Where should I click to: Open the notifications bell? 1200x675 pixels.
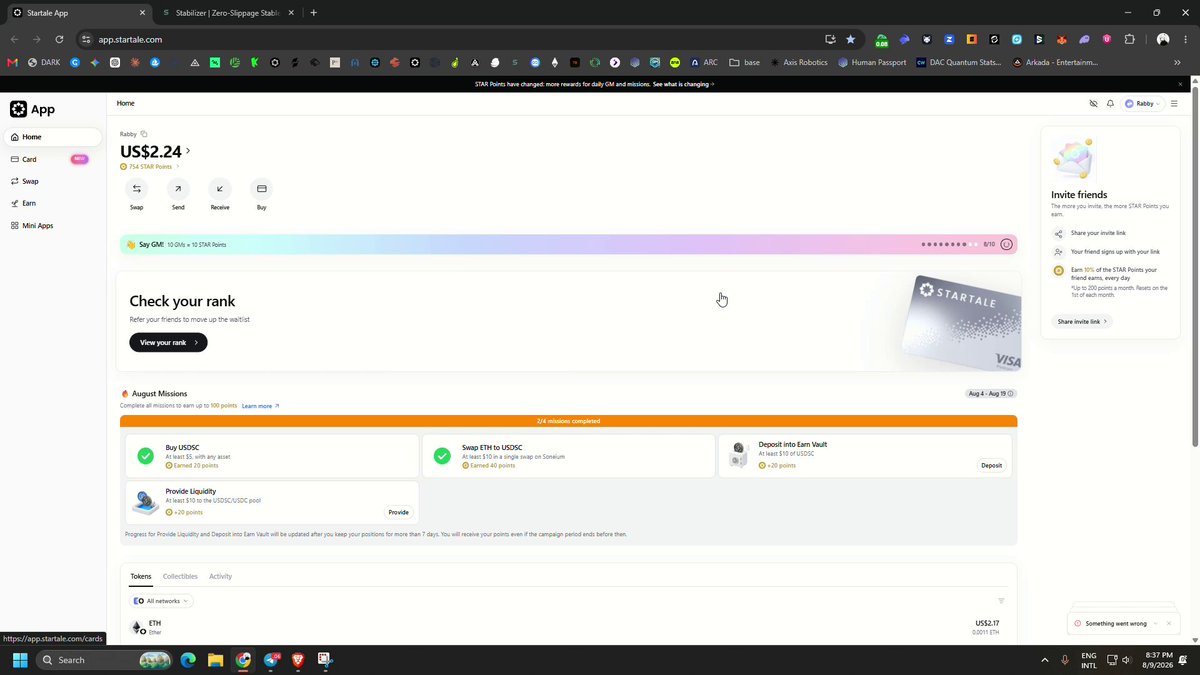1110,103
